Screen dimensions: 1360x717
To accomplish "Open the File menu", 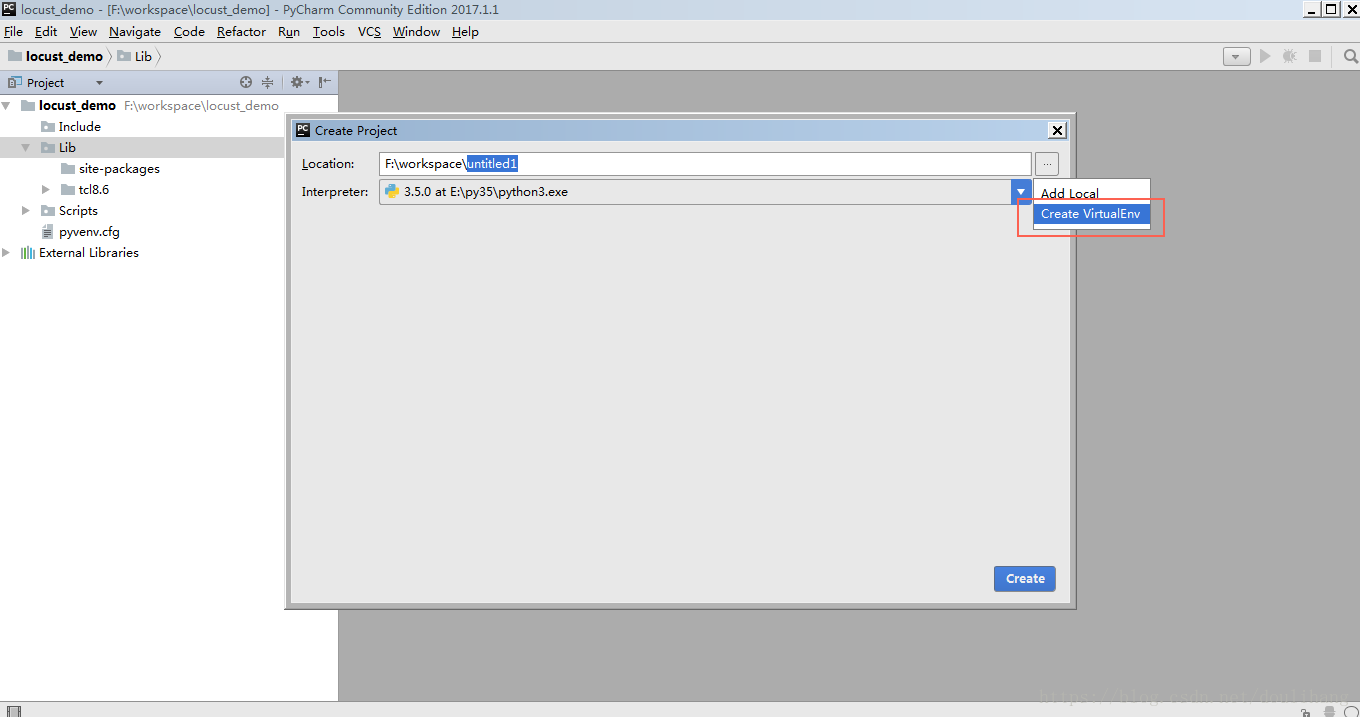I will pos(13,32).
